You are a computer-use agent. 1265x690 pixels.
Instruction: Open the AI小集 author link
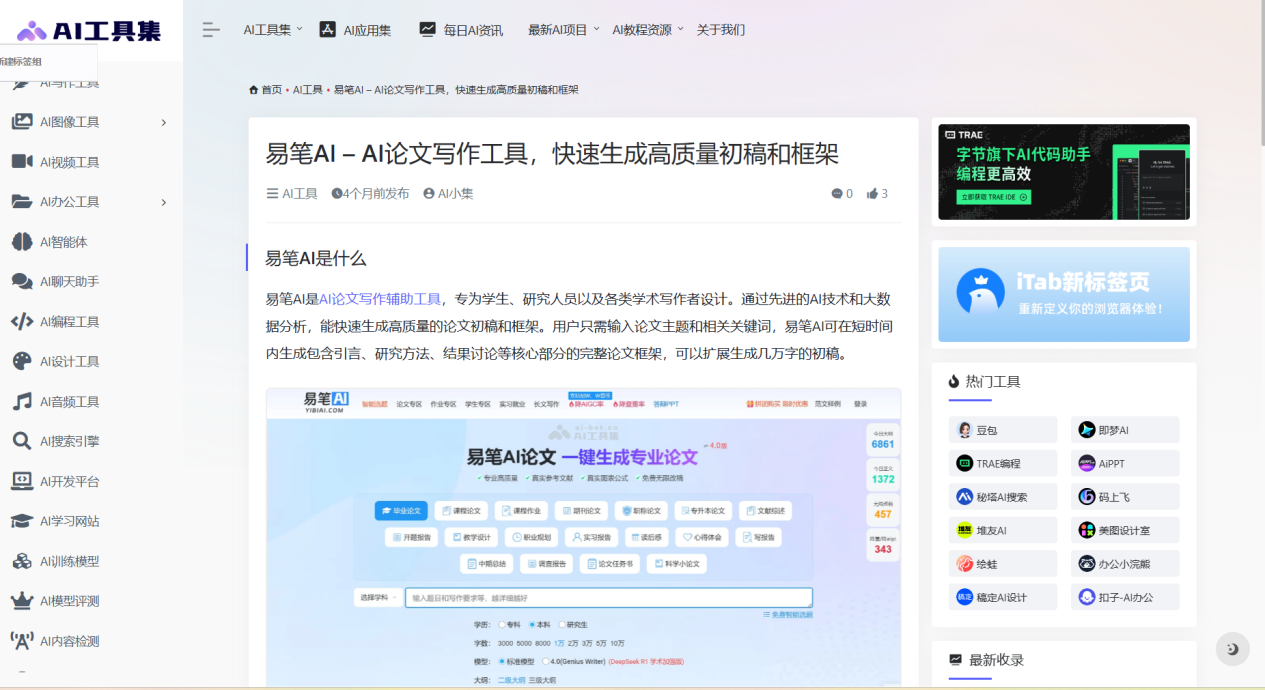(x=456, y=194)
